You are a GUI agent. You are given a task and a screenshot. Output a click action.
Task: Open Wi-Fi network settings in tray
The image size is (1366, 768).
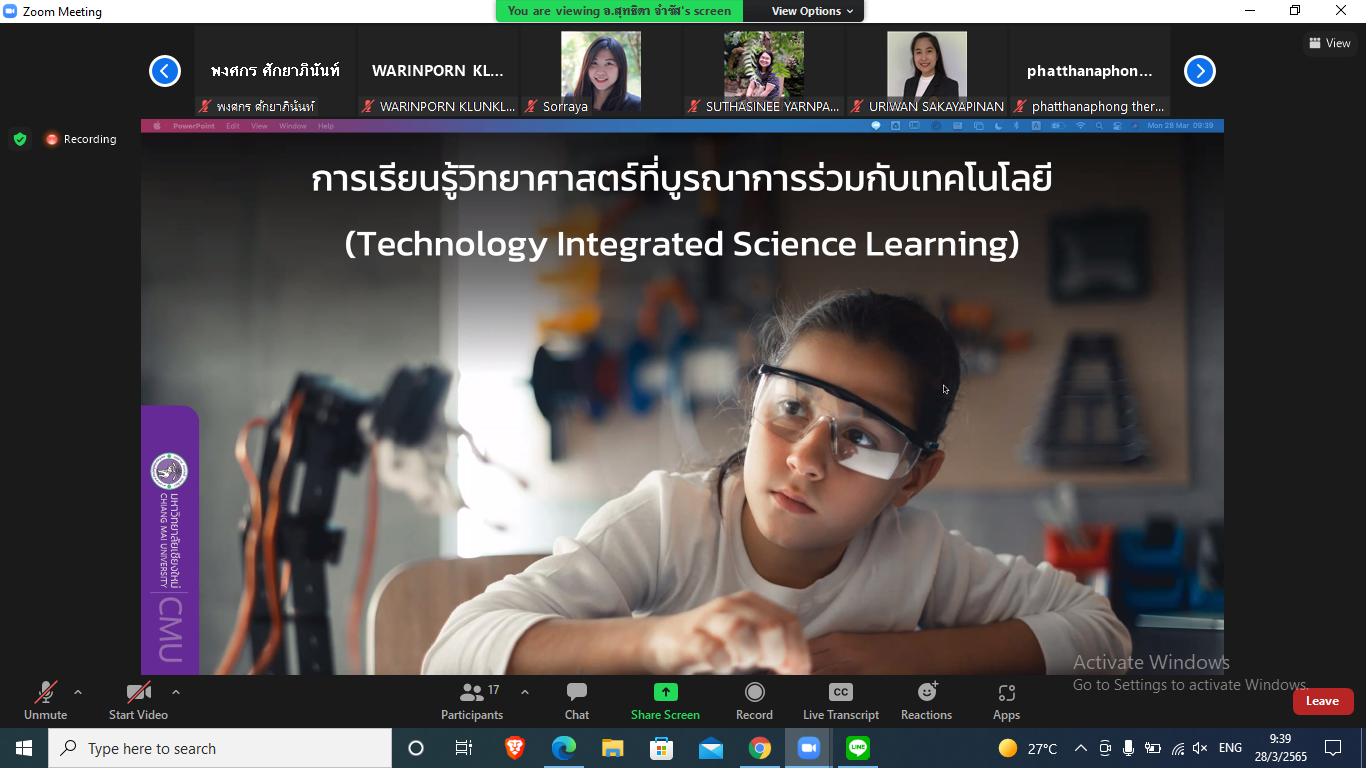1178,748
